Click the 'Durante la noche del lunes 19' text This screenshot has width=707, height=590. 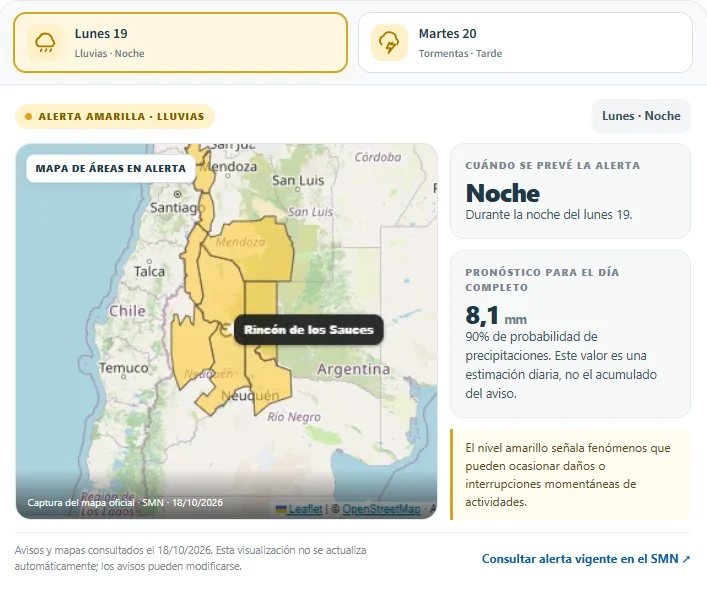pyautogui.click(x=549, y=215)
